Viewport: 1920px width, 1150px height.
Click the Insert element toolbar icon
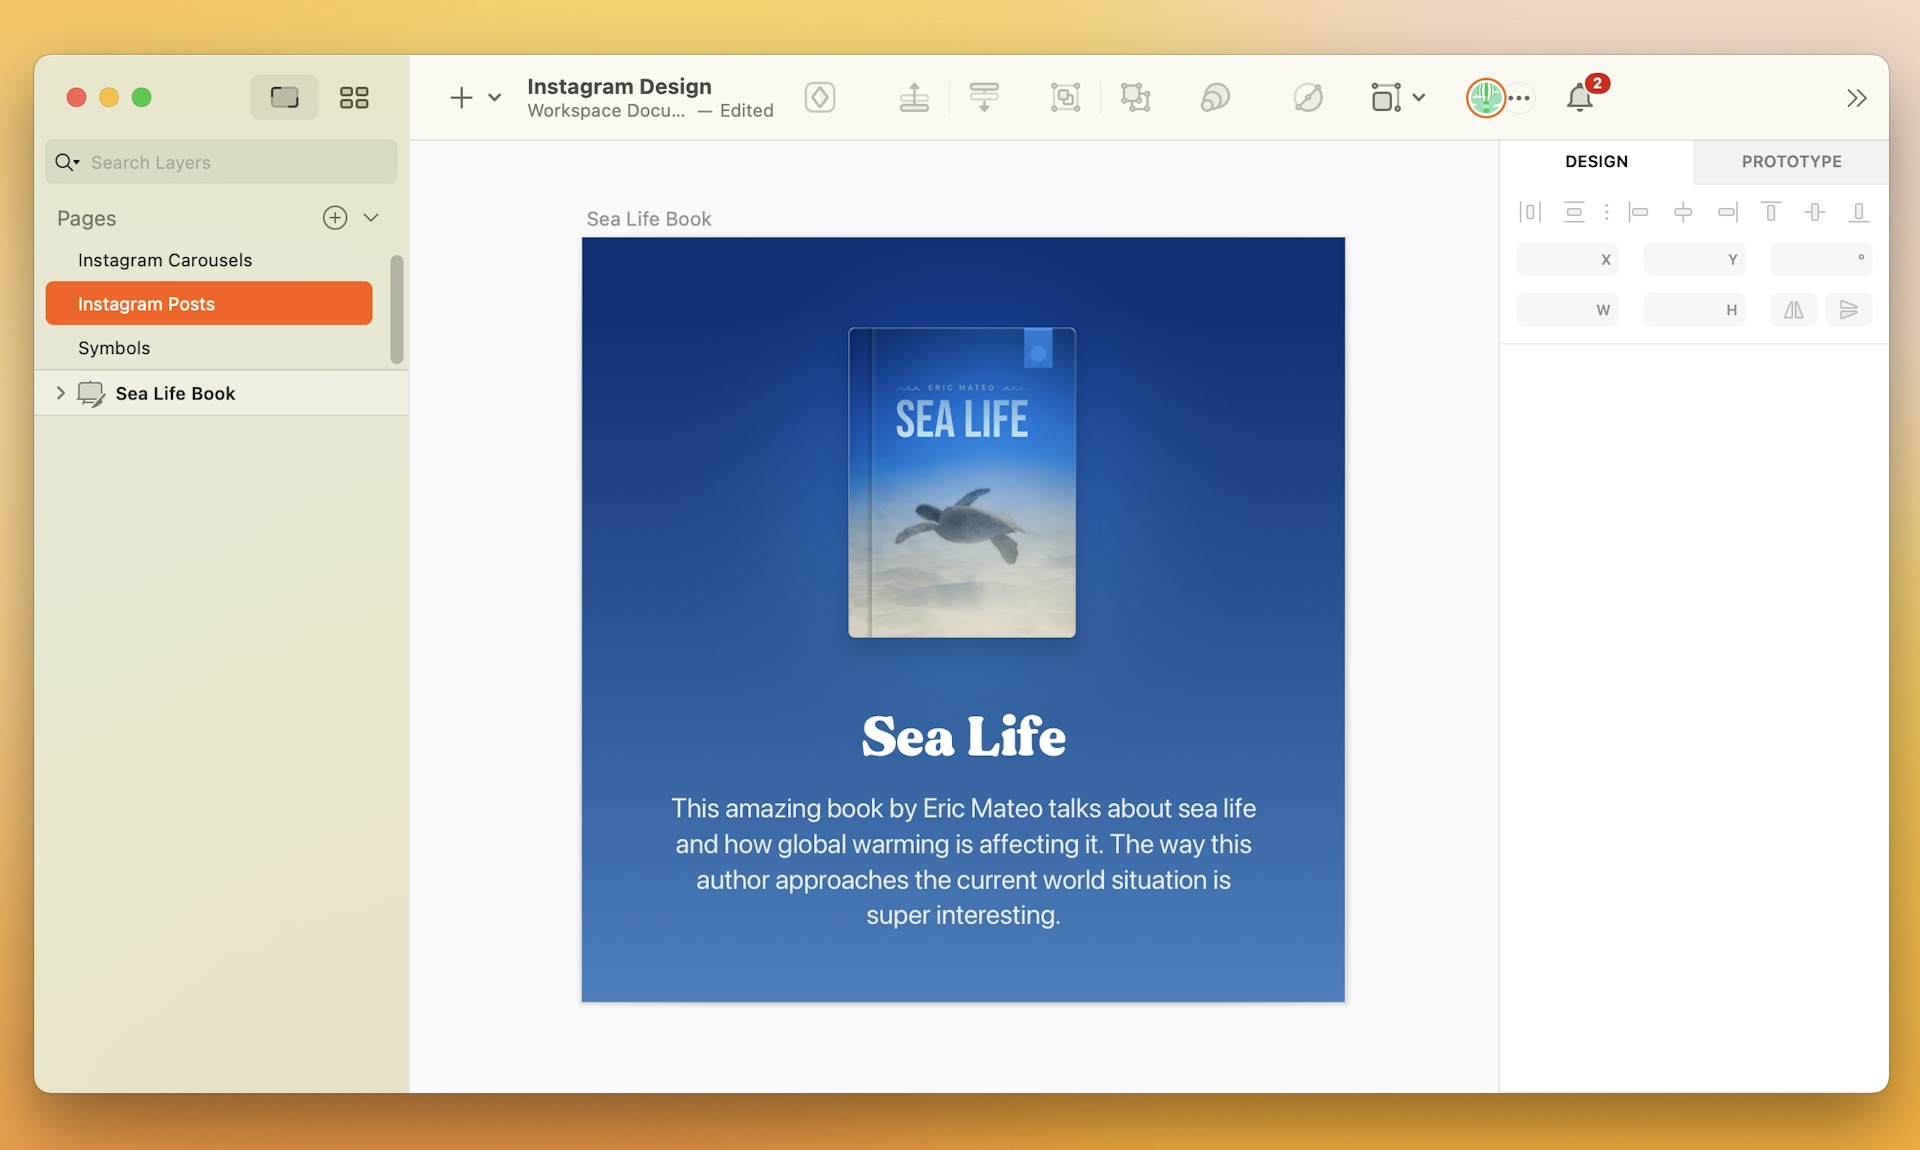click(461, 97)
